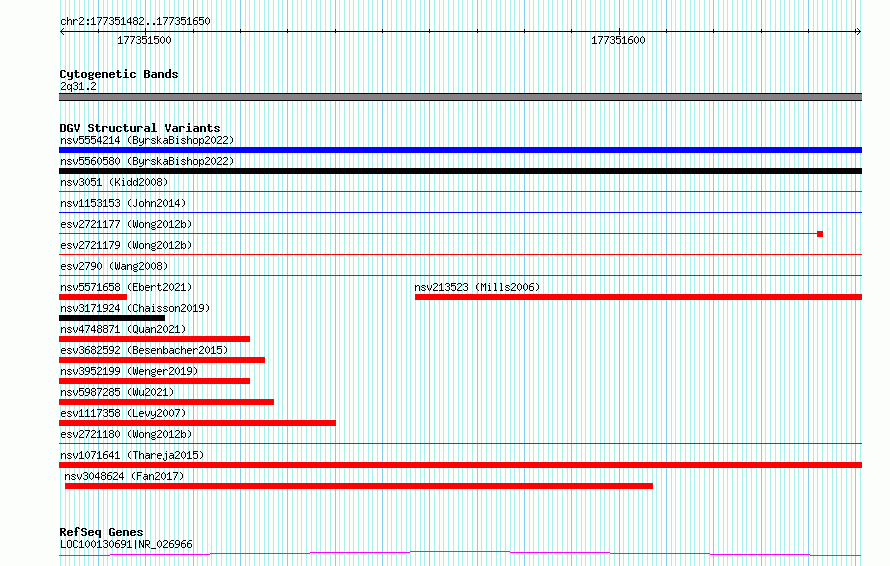Click esv2721177 (Wong2012b) label

pyautogui.click(x=126, y=224)
